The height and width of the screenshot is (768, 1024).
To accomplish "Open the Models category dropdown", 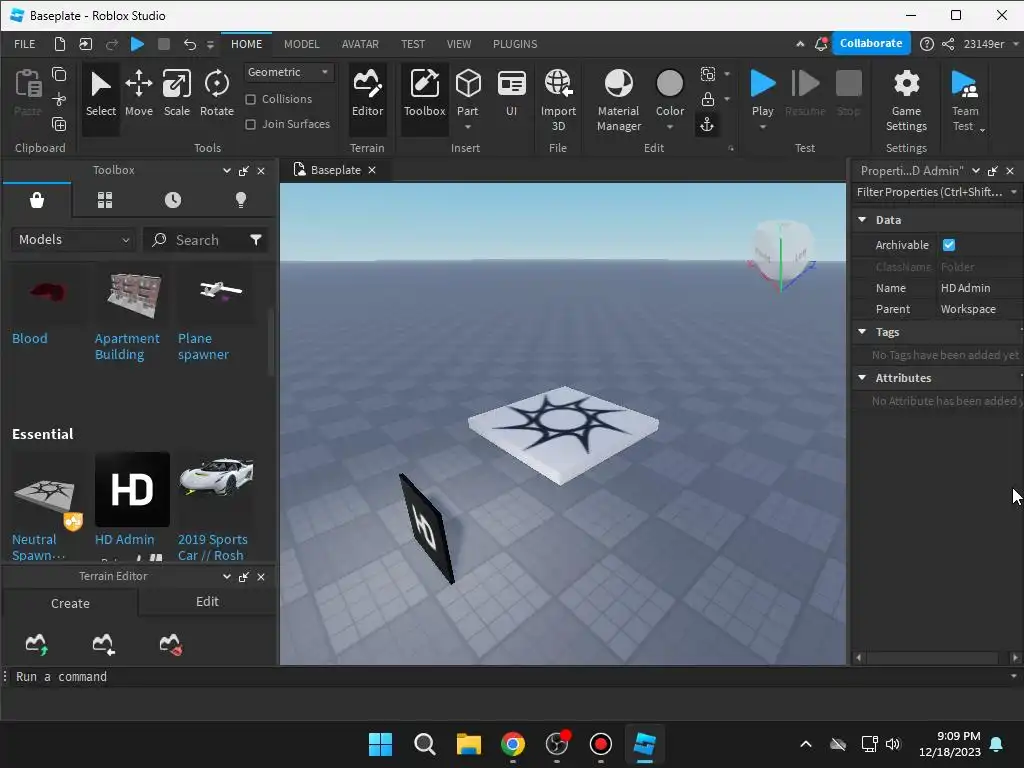I will click(74, 240).
